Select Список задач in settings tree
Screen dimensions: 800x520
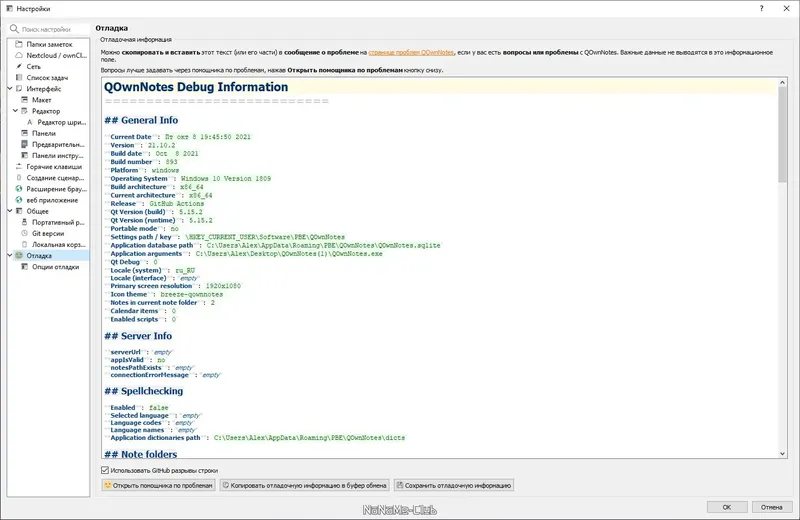click(x=47, y=78)
